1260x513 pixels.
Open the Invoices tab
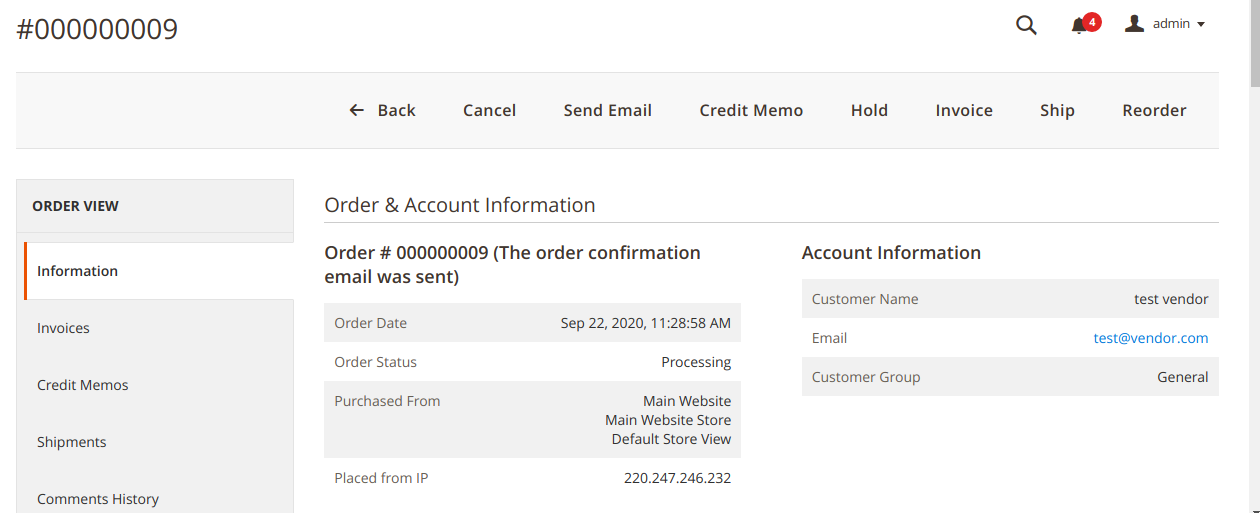click(x=63, y=328)
